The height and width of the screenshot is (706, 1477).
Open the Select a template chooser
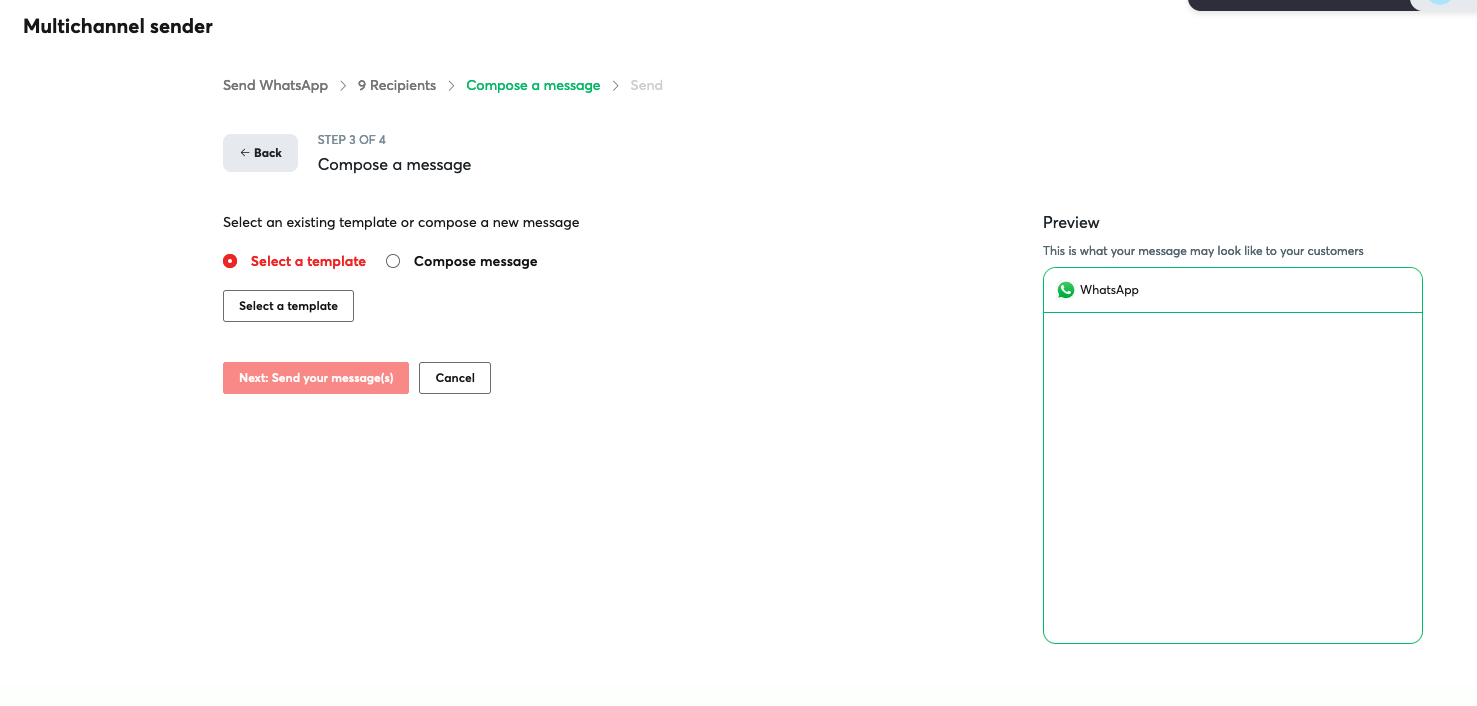click(288, 306)
